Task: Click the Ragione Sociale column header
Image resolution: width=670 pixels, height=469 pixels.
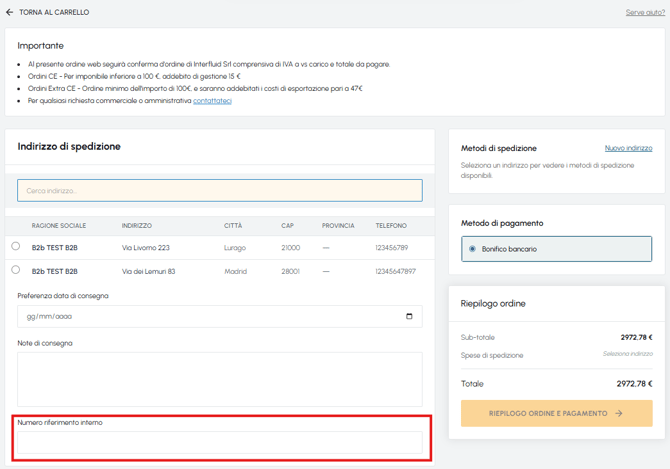Action: tap(59, 226)
